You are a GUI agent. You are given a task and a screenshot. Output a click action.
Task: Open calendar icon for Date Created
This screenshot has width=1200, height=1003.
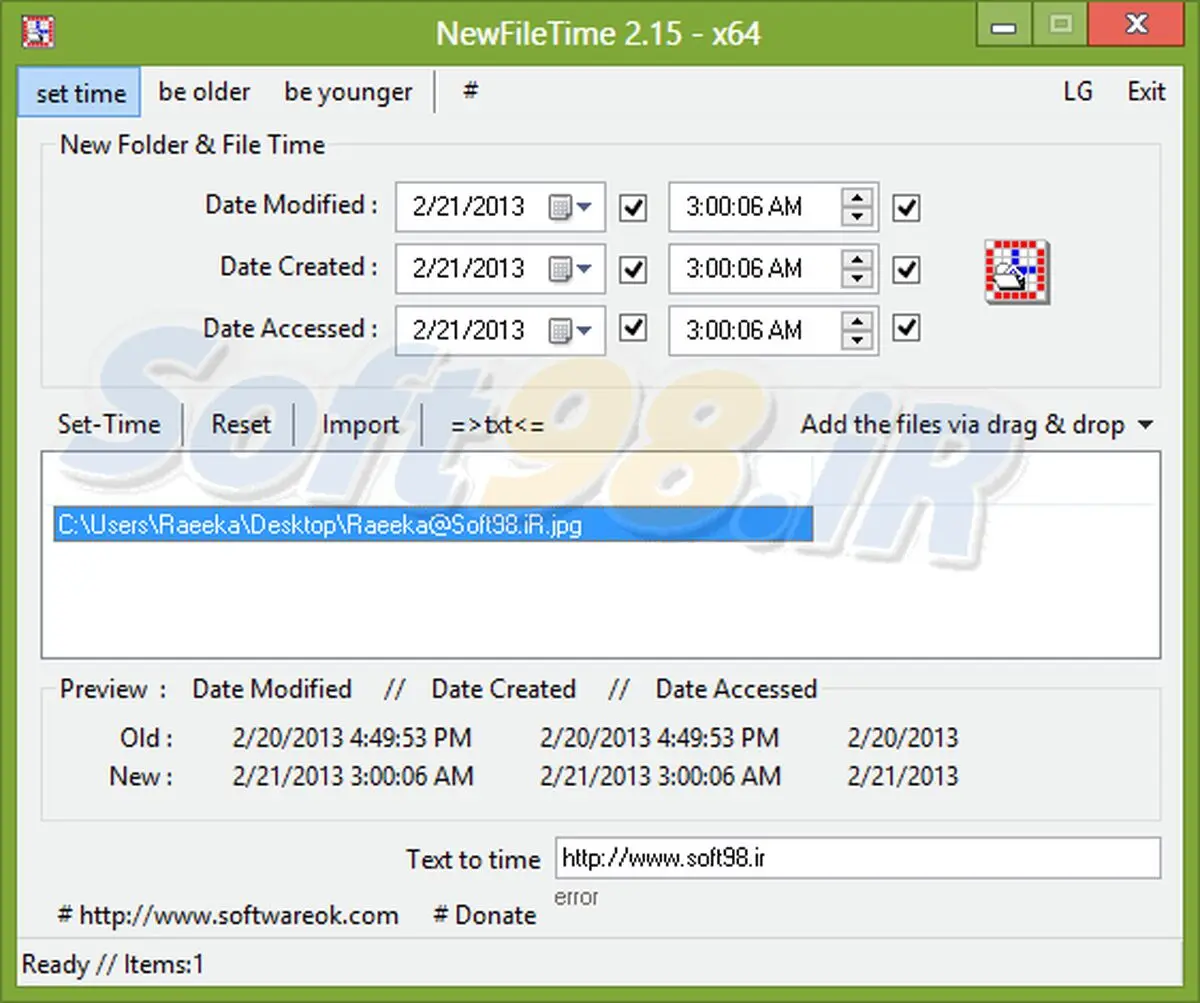click(x=570, y=269)
